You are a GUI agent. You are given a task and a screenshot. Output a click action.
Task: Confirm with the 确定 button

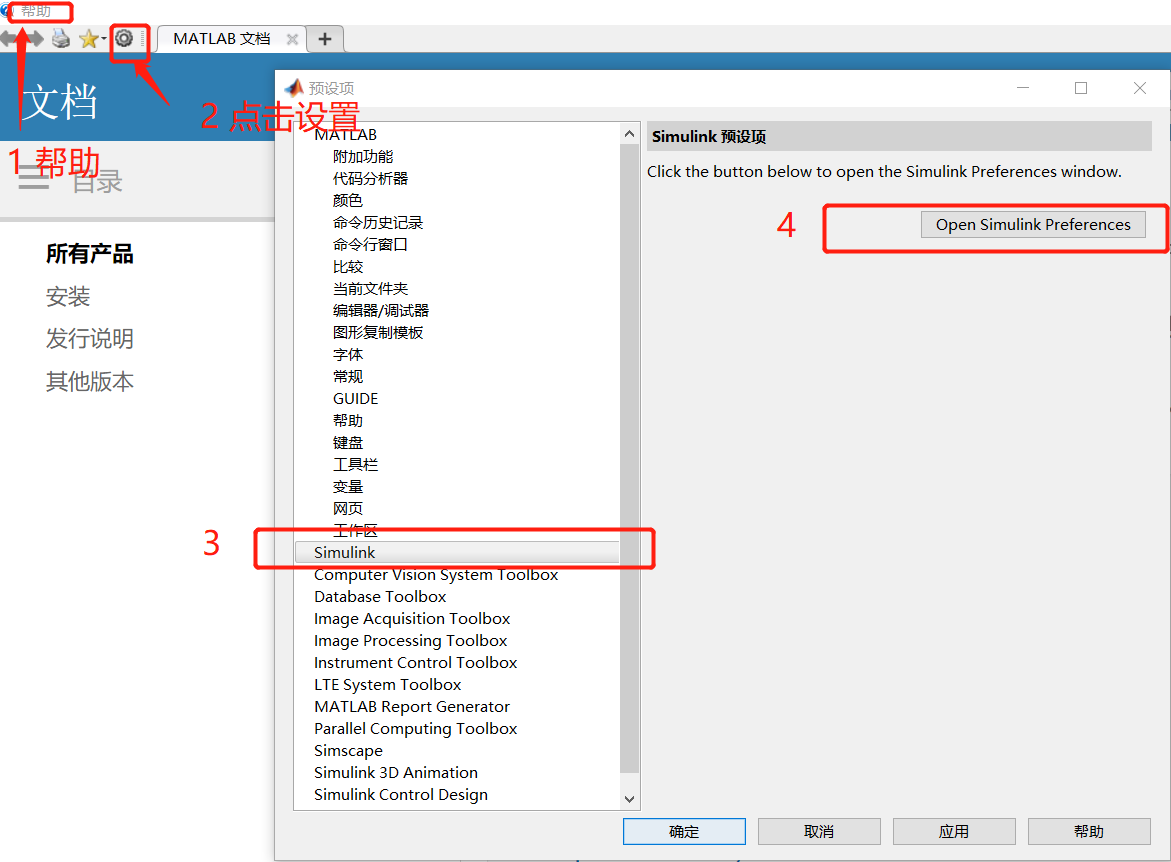point(684,831)
